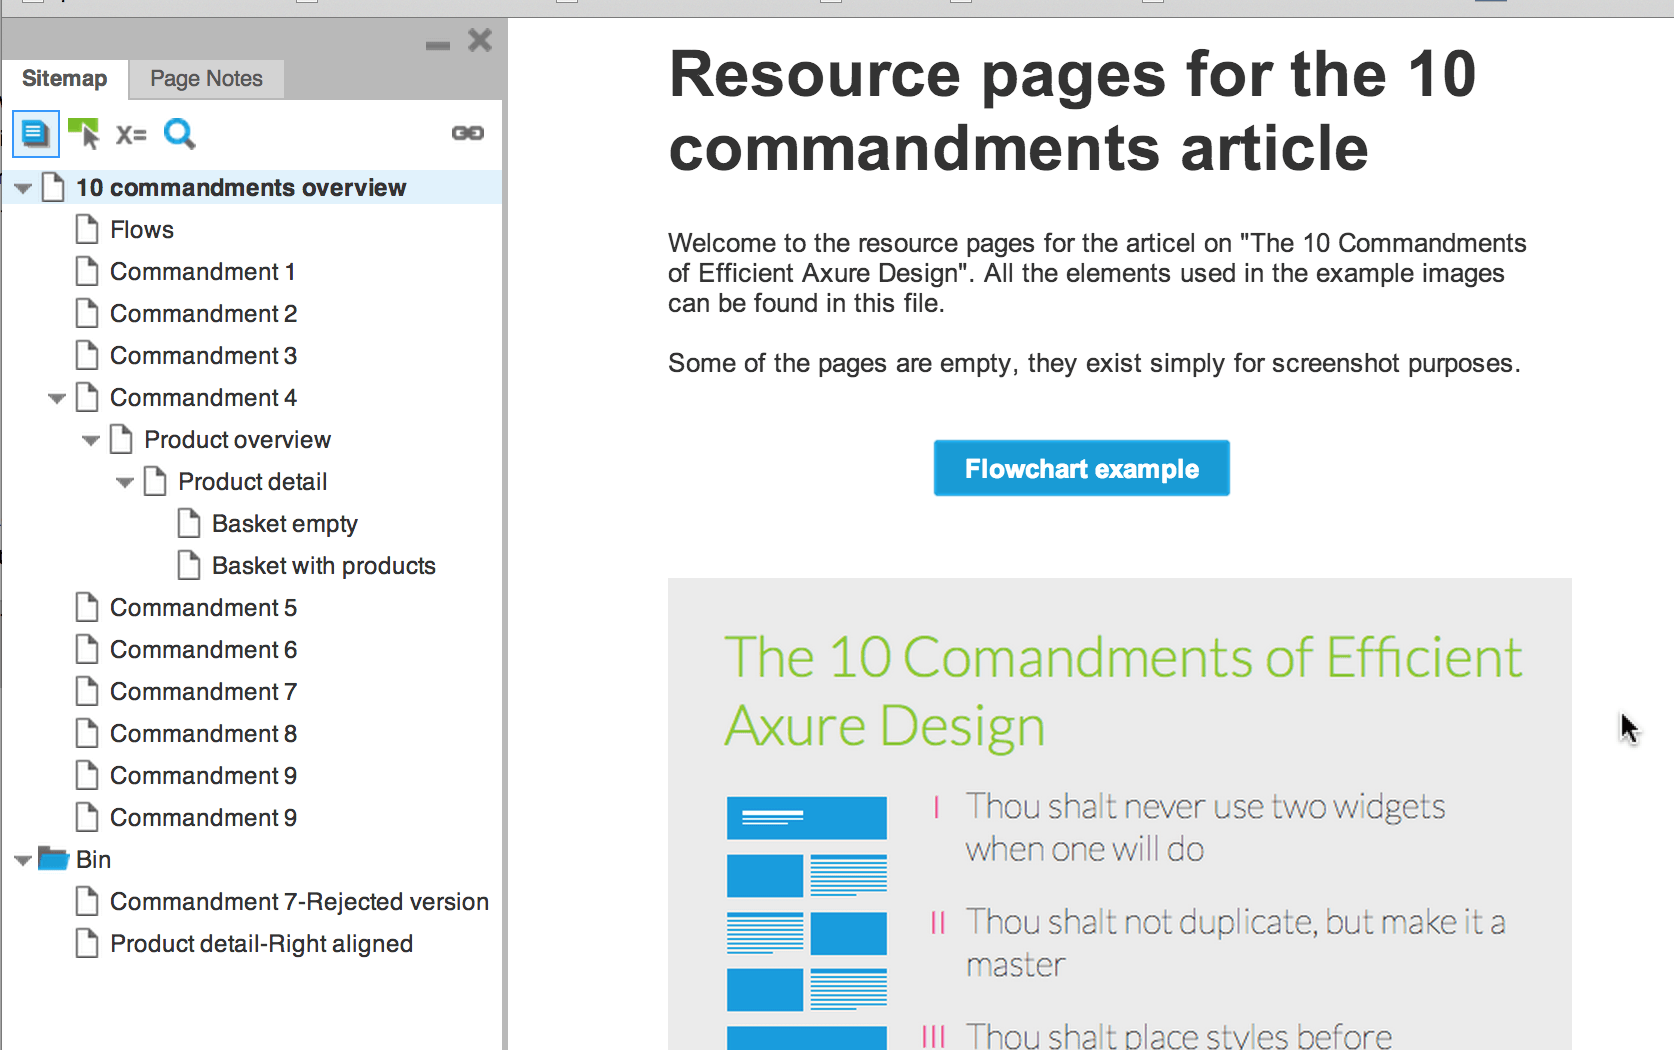Collapse the Product overview node
1674x1050 pixels.
pos(91,440)
